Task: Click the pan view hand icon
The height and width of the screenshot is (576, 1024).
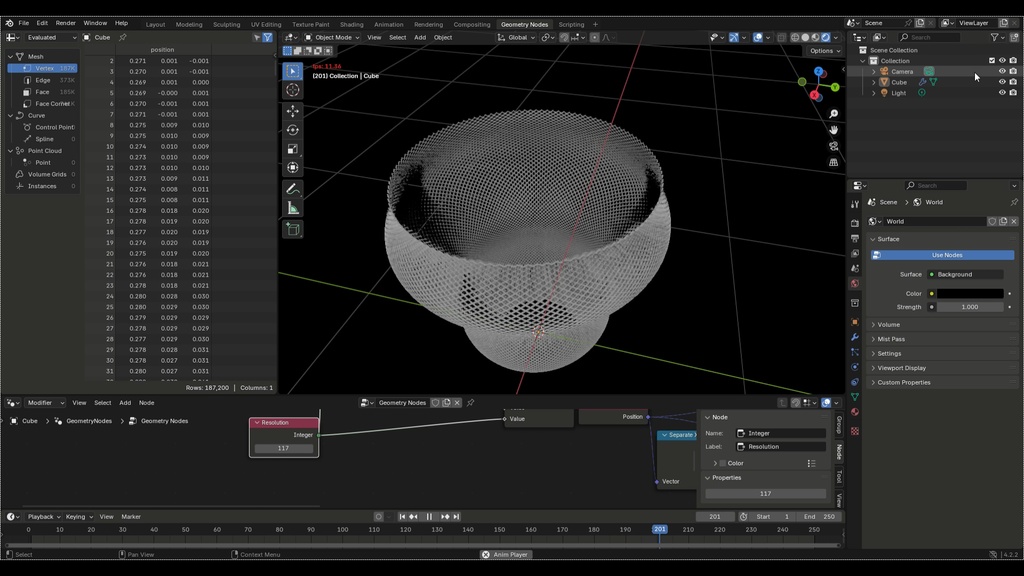Action: tap(833, 130)
